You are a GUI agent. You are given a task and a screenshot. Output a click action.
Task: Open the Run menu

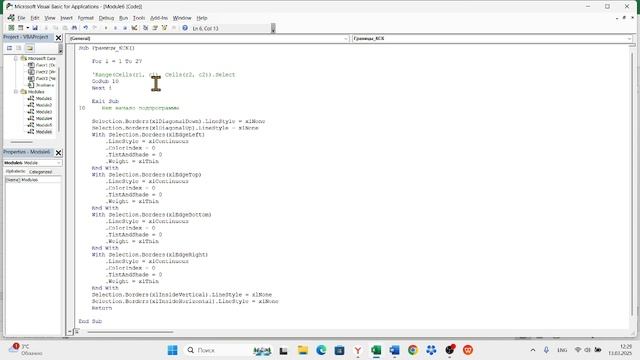[123, 18]
